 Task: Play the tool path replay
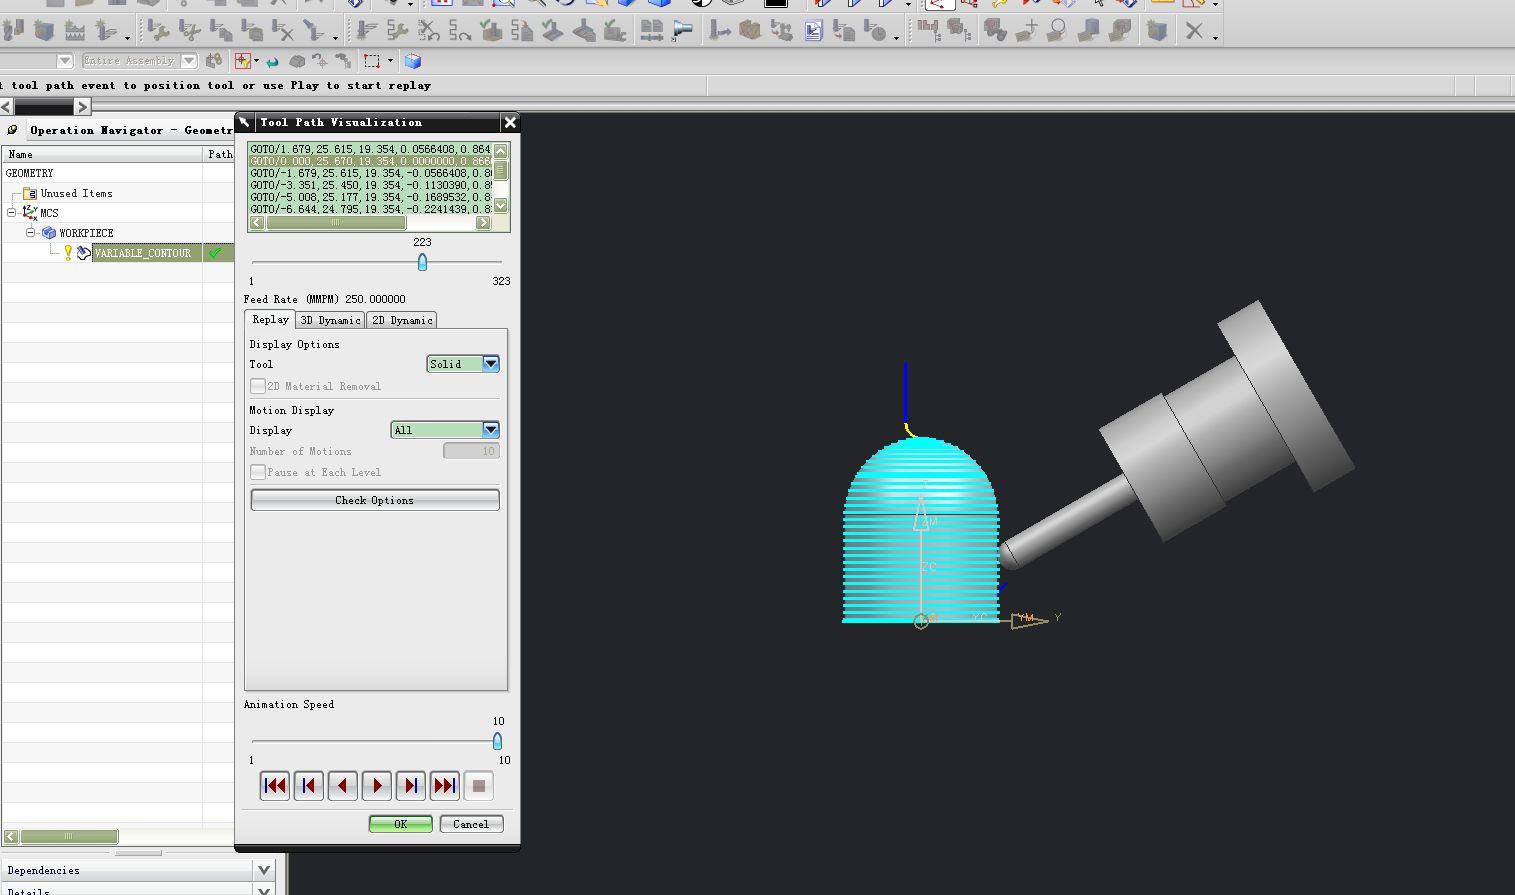click(377, 786)
